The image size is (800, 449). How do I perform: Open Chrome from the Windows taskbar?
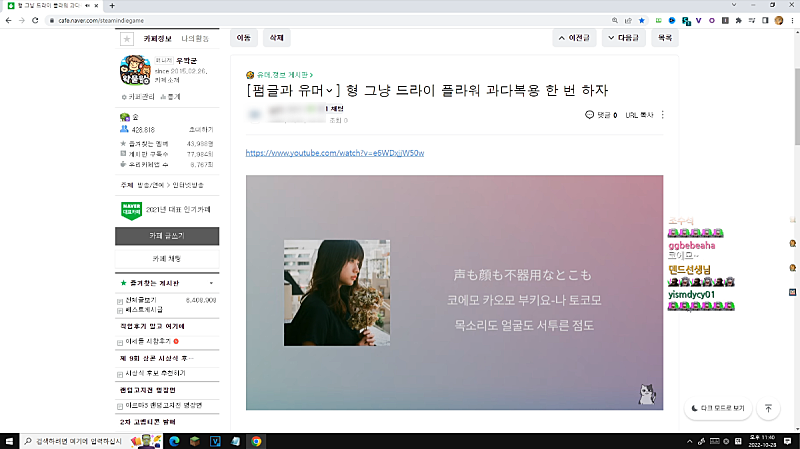[x=256, y=440]
